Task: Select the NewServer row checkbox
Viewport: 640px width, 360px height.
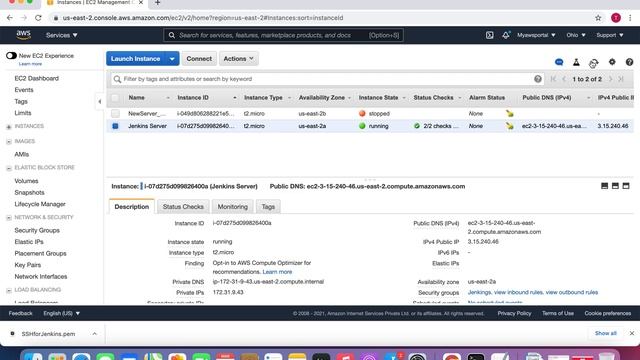Action: point(115,113)
